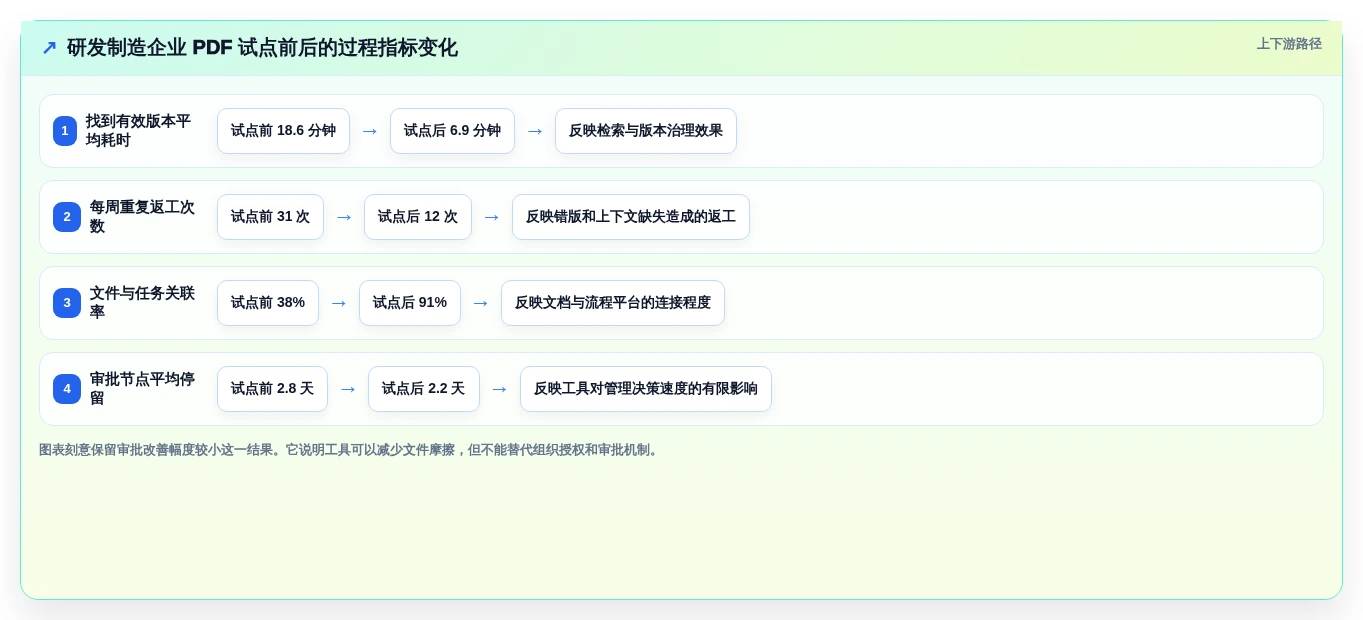Click the 试点前 18.6 分钟 chip
The width and height of the screenshot is (1363, 620).
[x=283, y=131]
